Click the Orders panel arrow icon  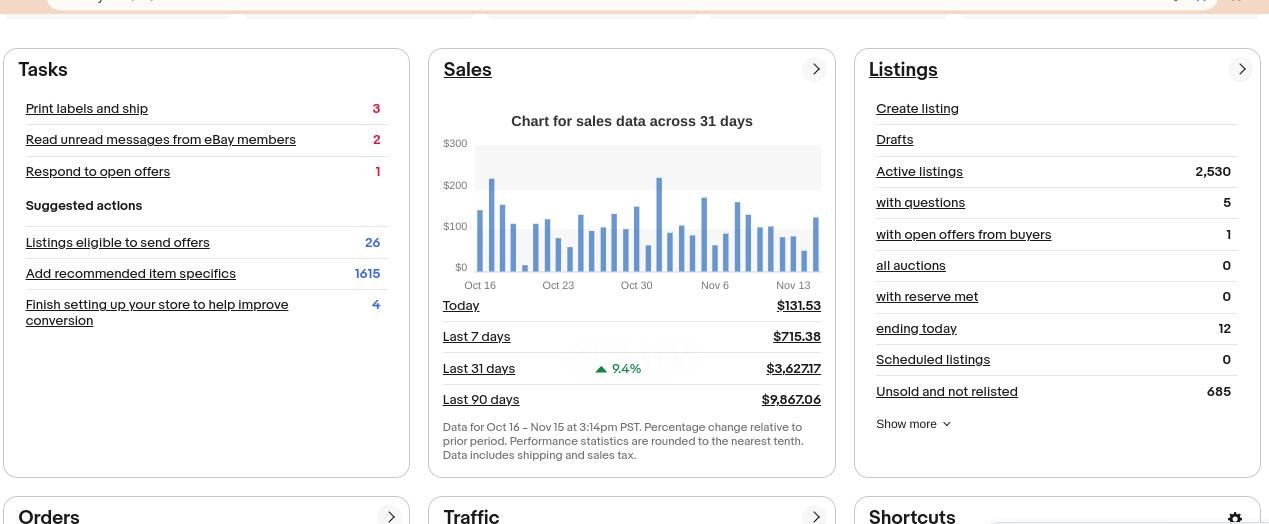pos(390,516)
